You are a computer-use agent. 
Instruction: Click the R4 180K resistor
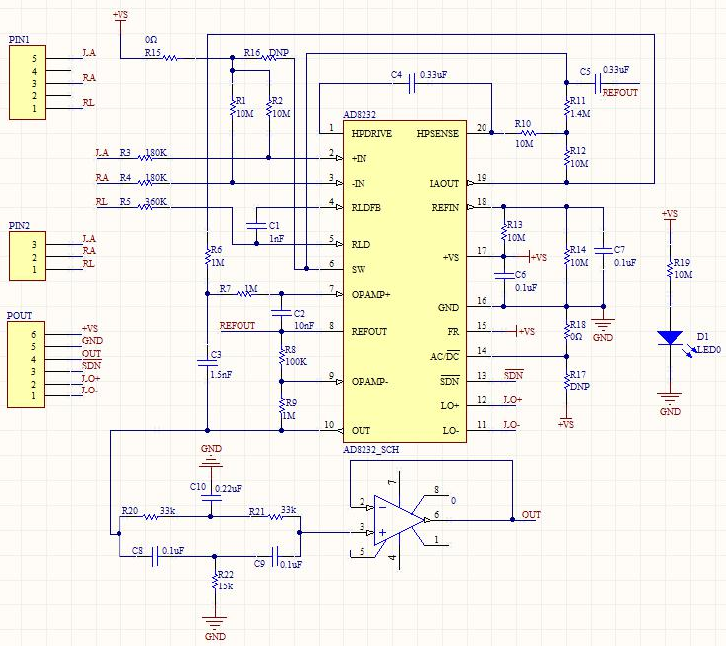coord(145,183)
